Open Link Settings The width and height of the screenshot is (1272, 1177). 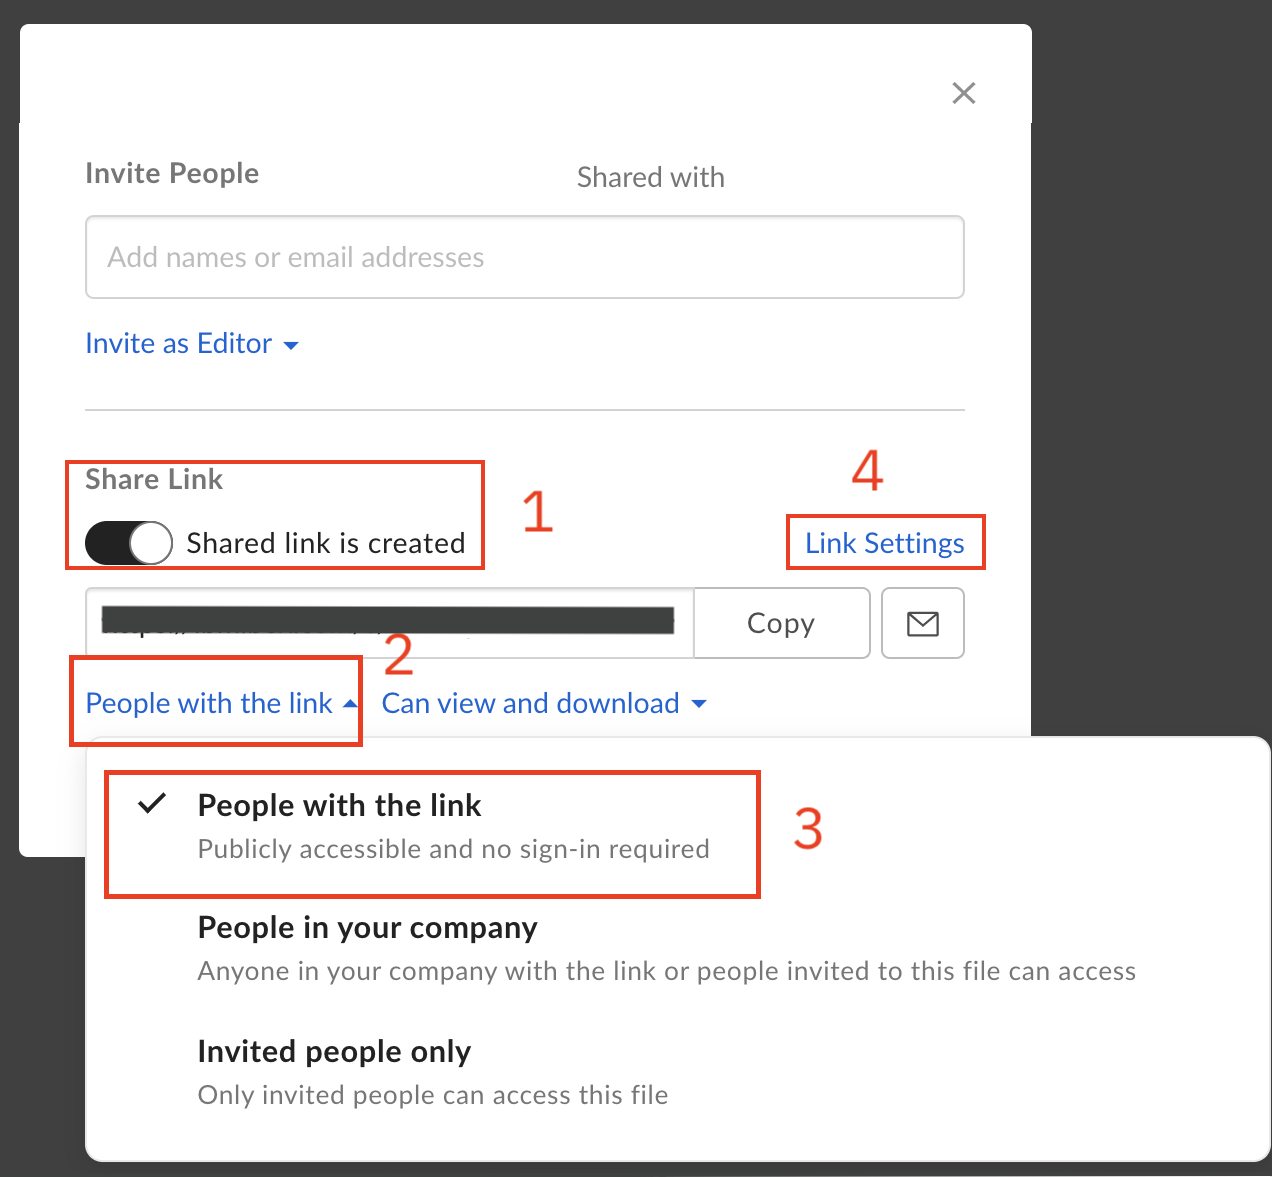point(884,543)
